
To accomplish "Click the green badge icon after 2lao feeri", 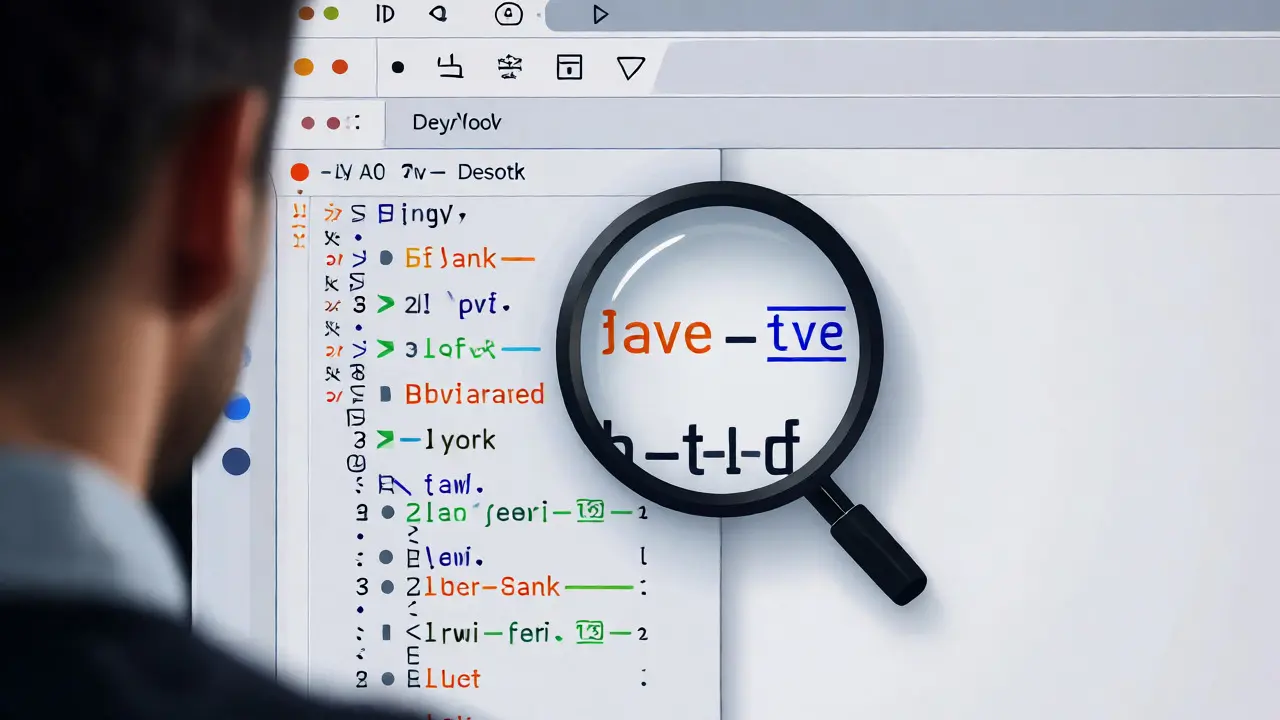I will (x=590, y=513).
